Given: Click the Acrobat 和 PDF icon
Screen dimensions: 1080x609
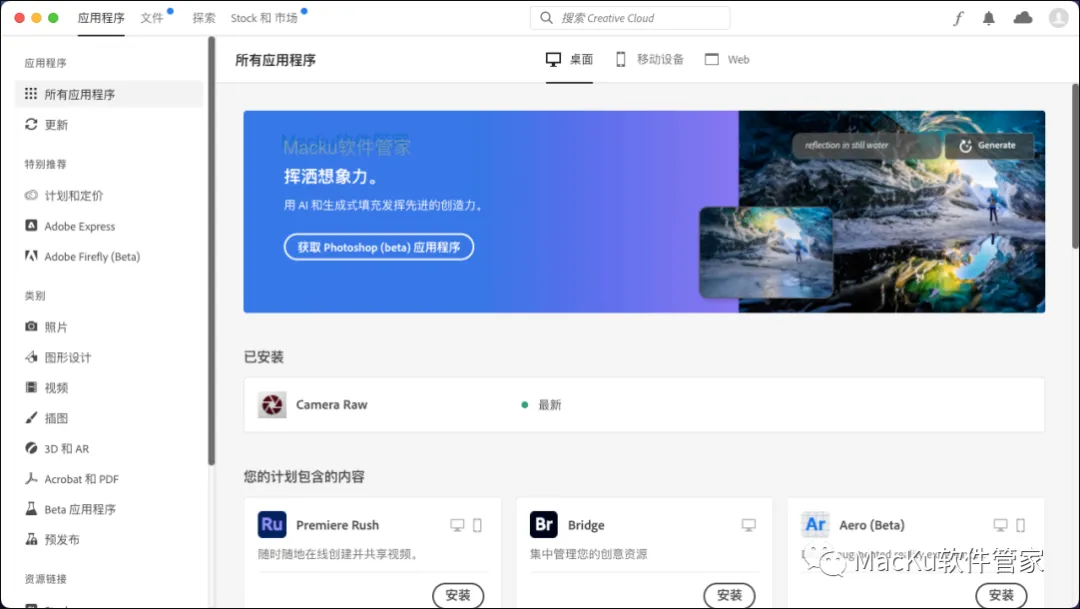Looking at the screenshot, I should pos(31,478).
